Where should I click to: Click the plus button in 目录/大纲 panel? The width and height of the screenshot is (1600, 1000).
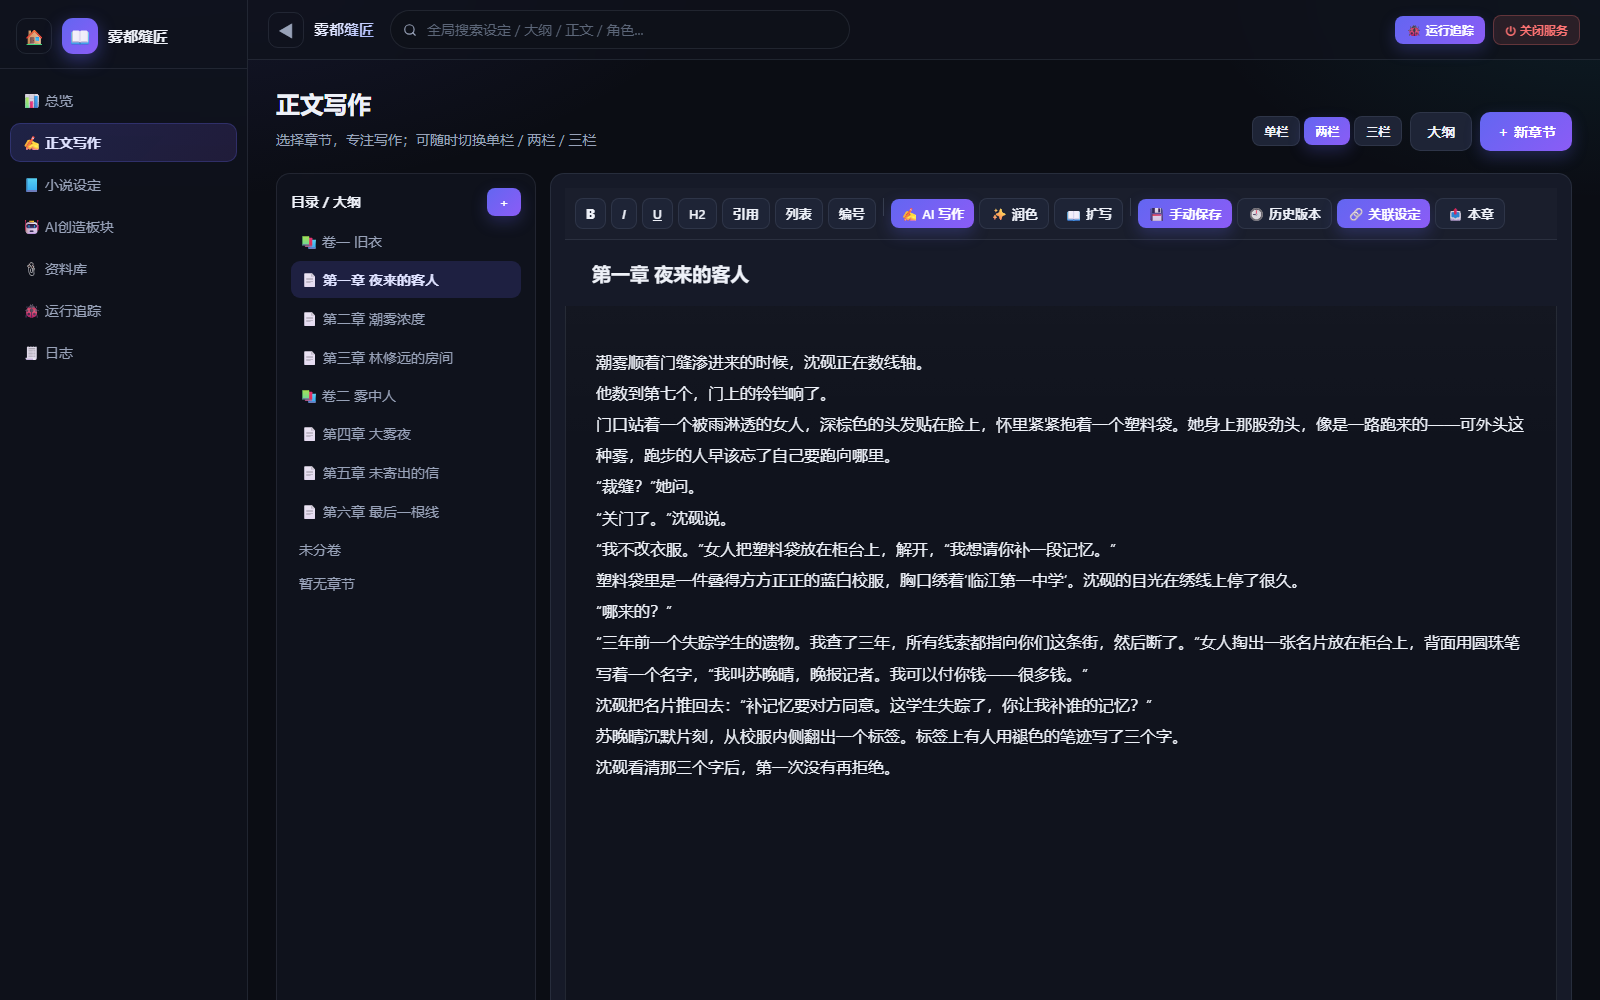click(504, 202)
